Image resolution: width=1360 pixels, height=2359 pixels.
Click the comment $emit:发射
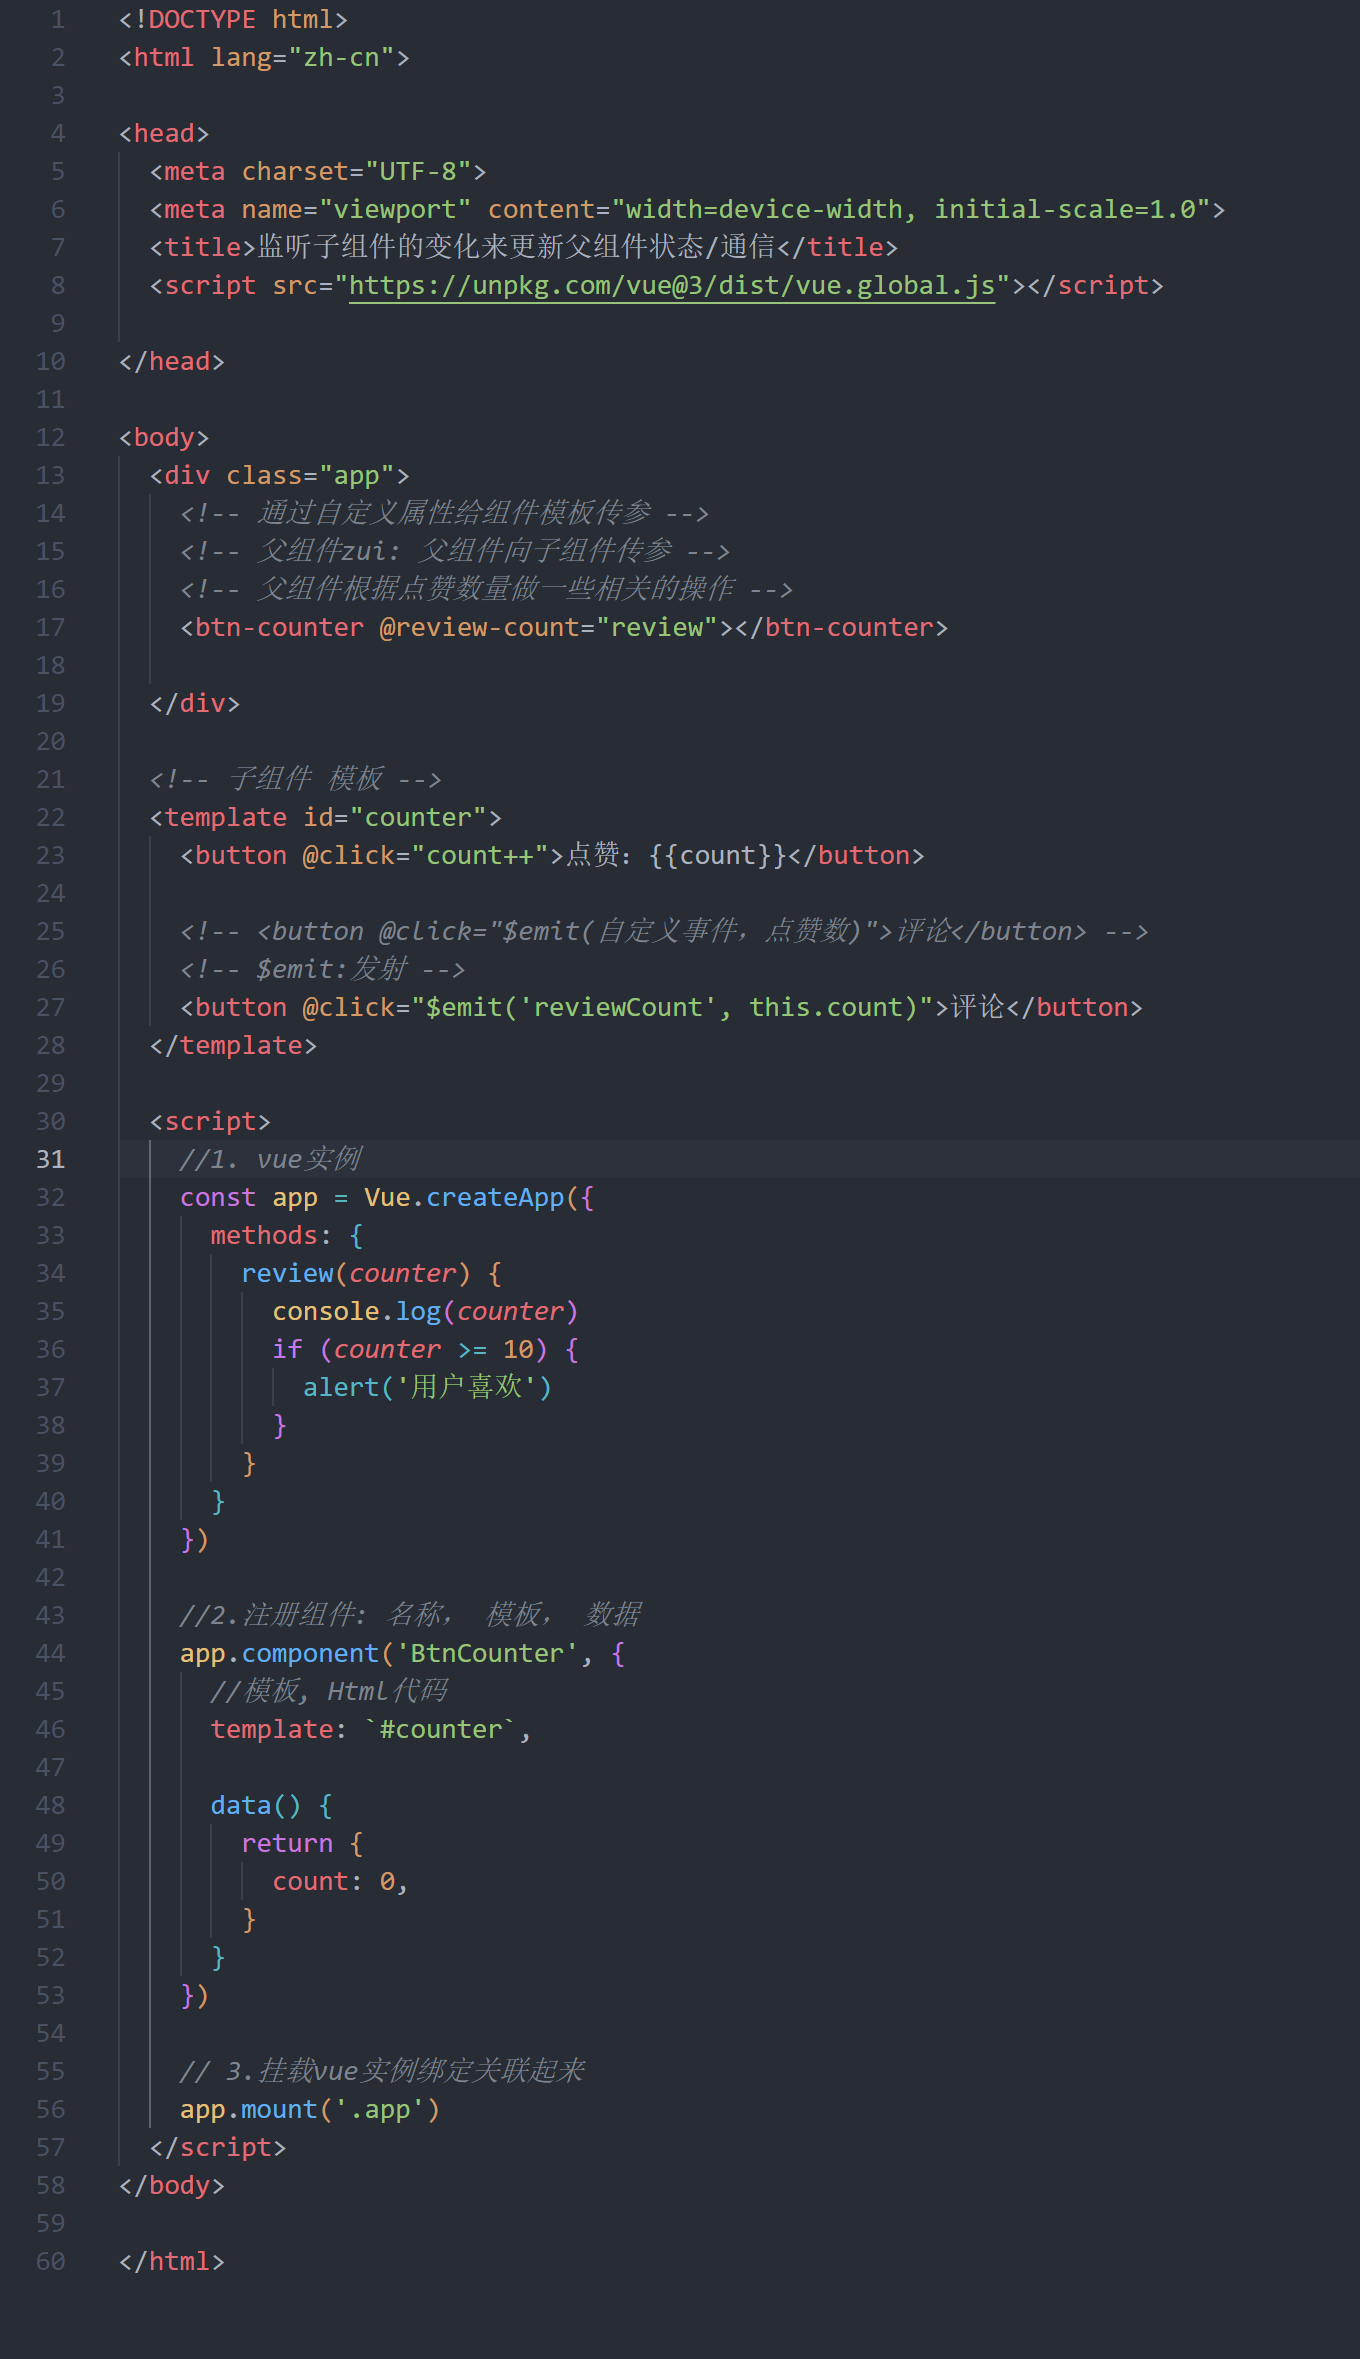(x=323, y=970)
